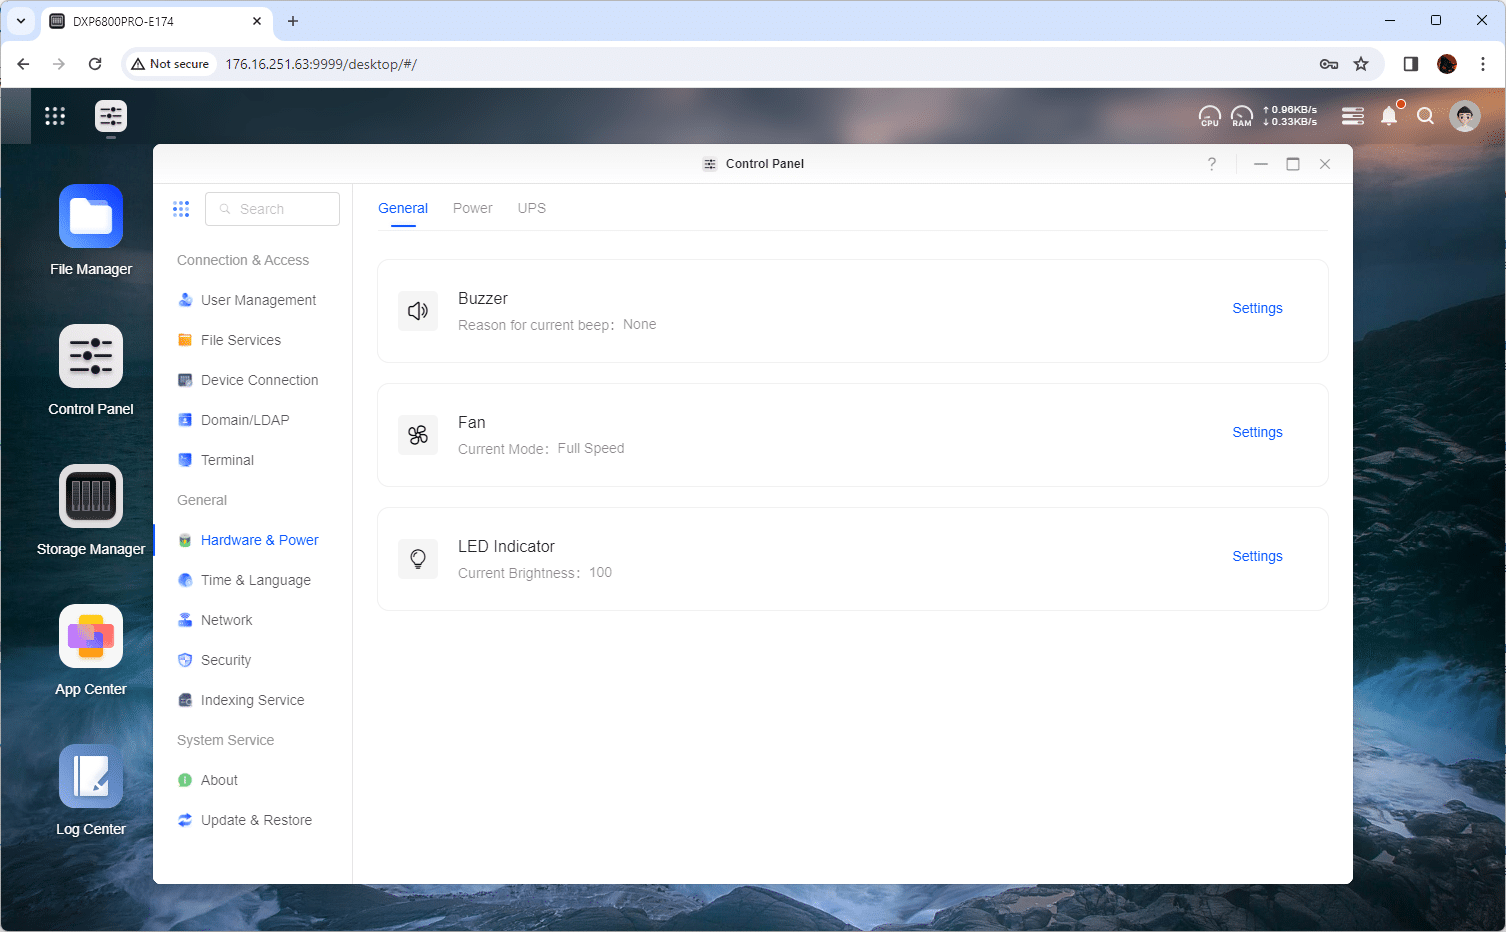The image size is (1506, 932).
Task: Open the App Center desktop icon
Action: pyautogui.click(x=91, y=636)
